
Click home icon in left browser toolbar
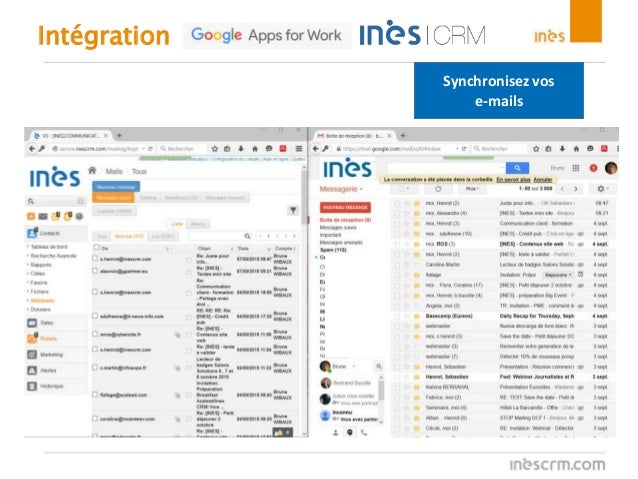(255, 149)
